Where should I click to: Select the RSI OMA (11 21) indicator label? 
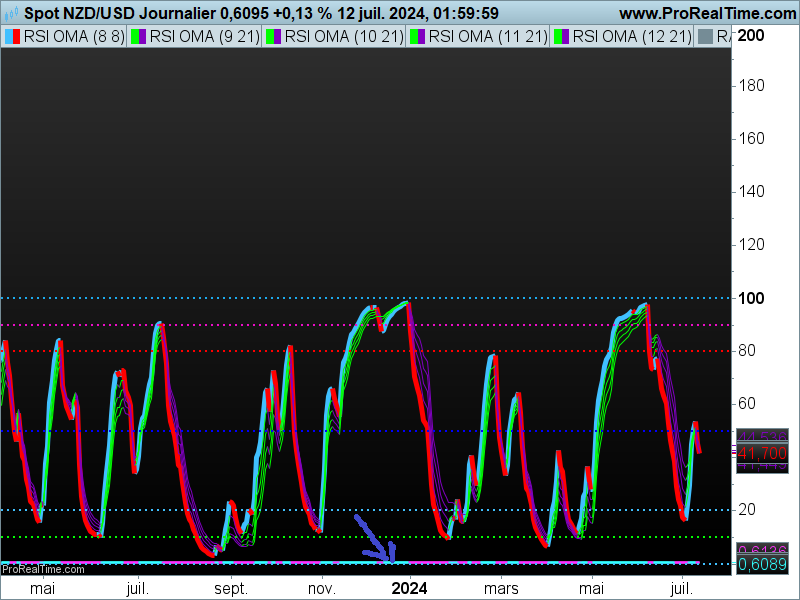488,36
